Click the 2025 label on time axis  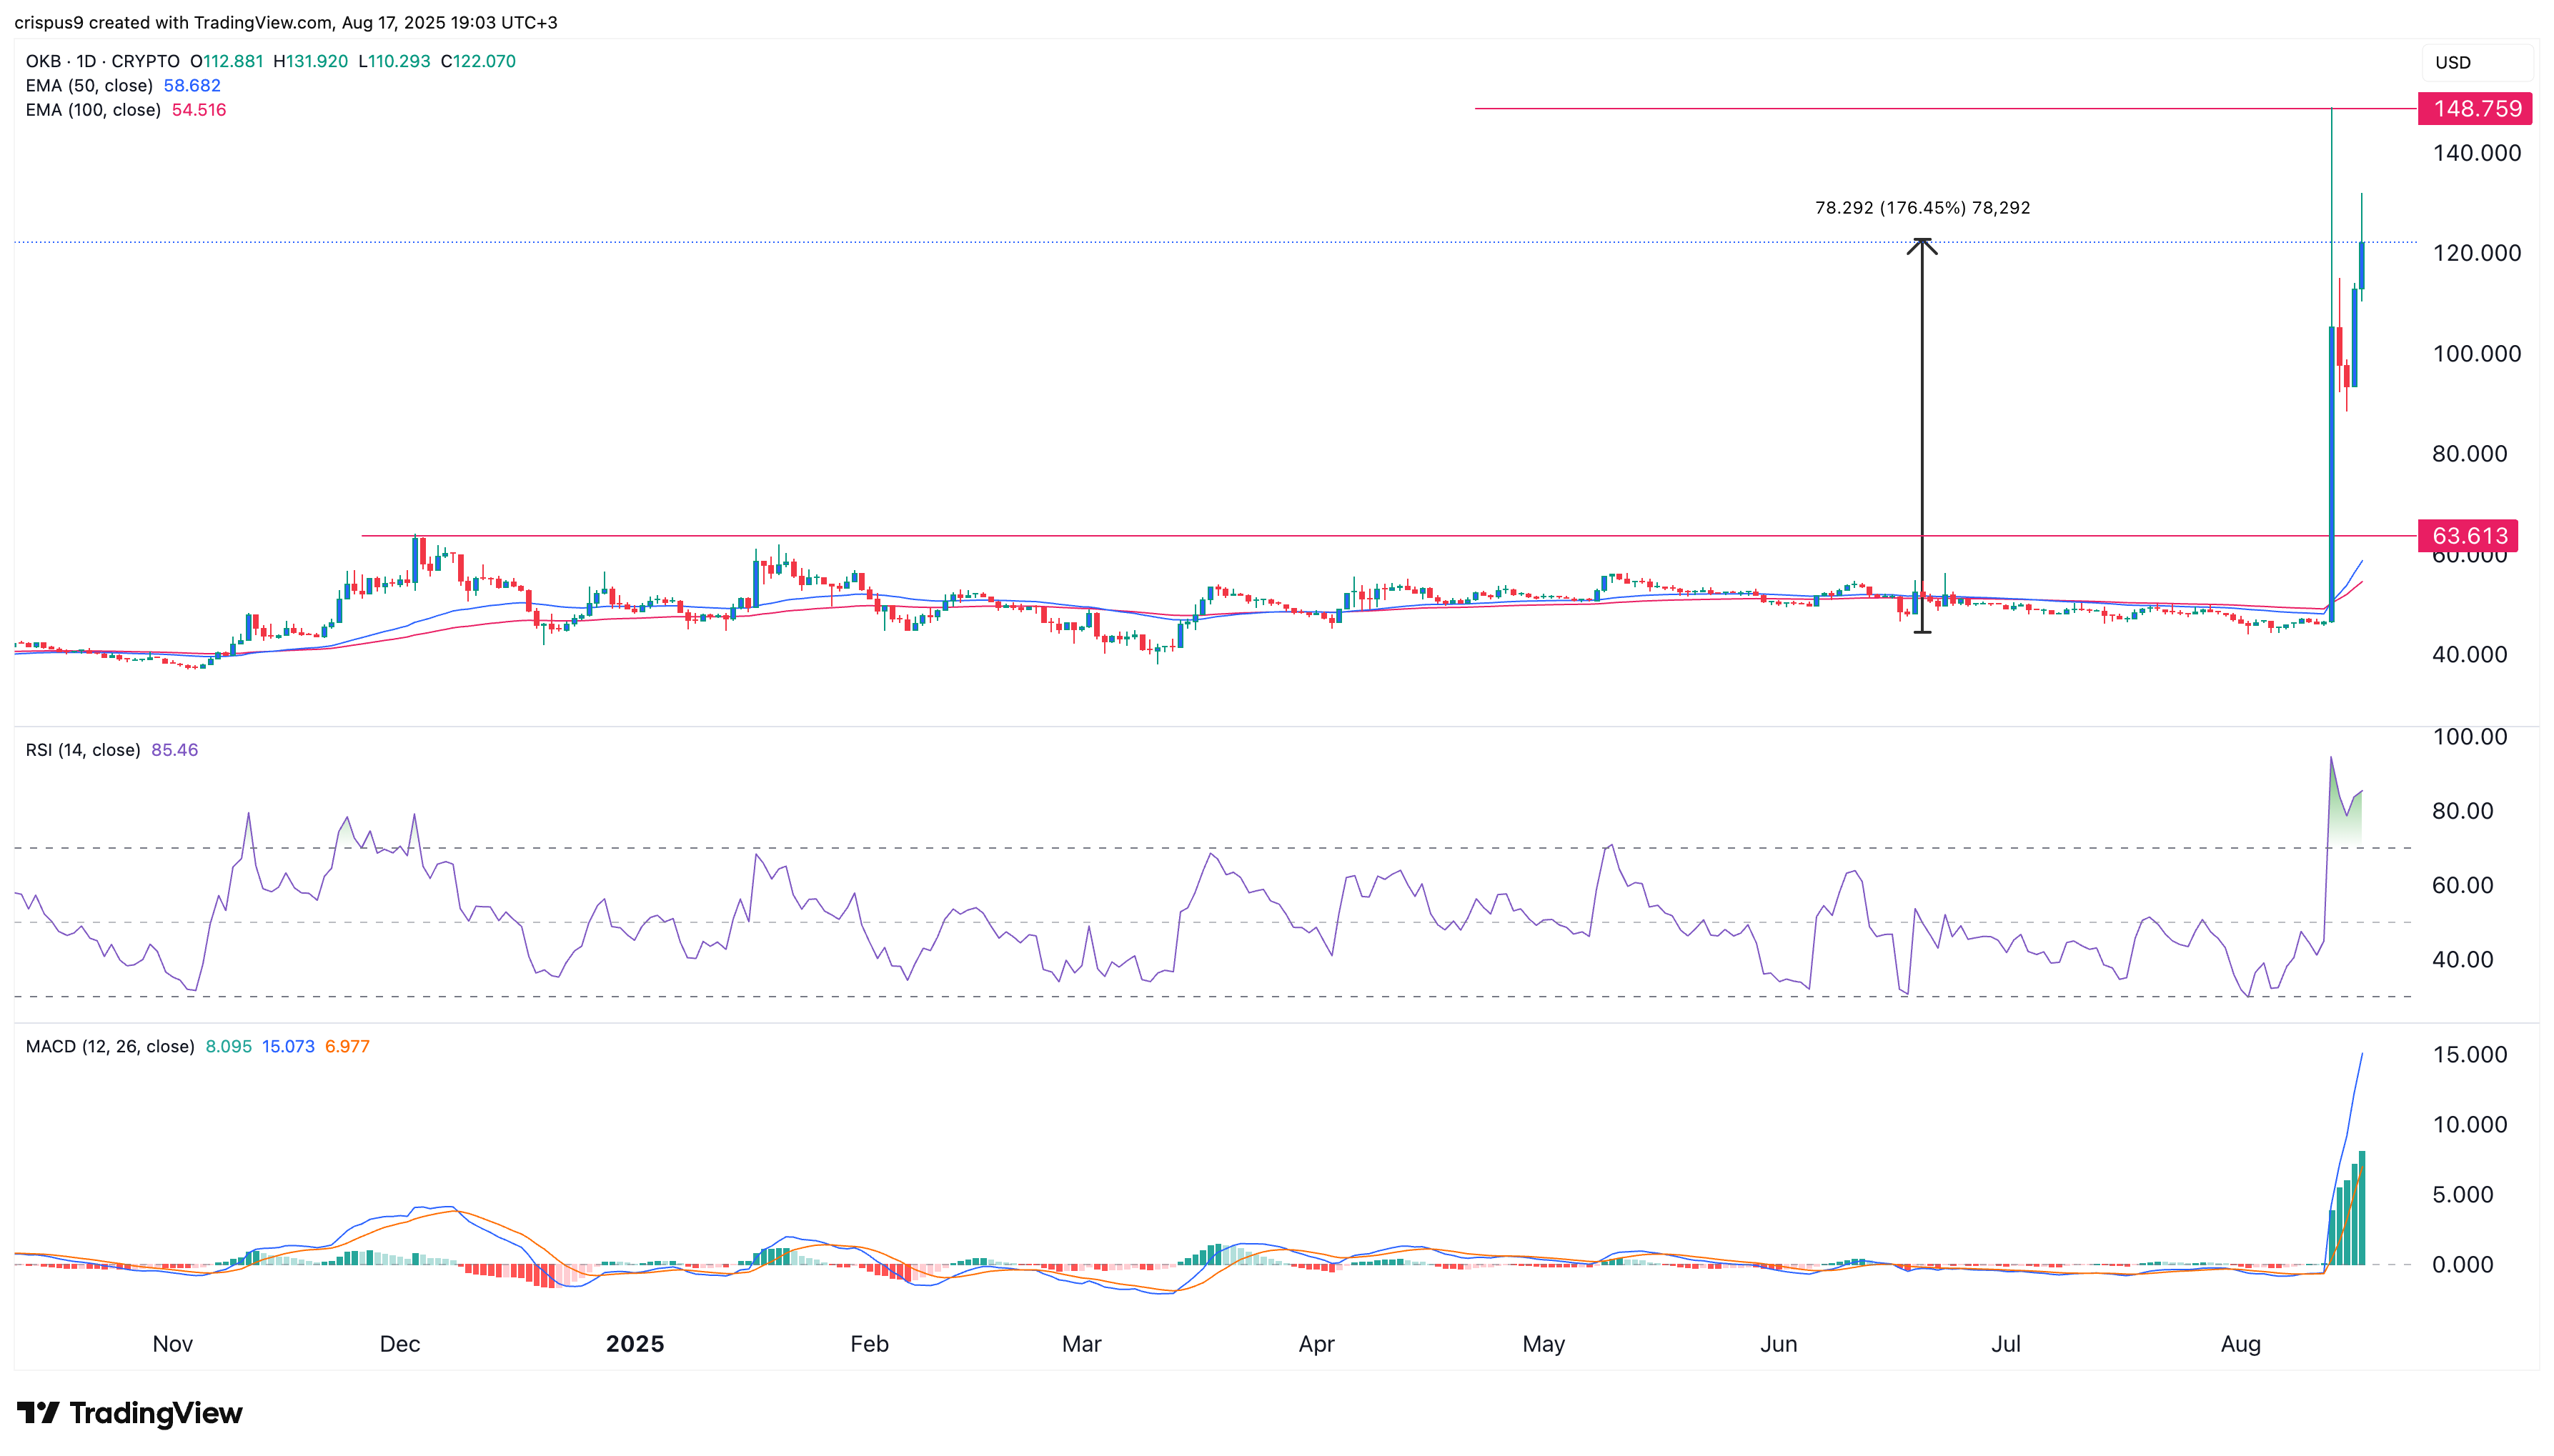pyautogui.click(x=635, y=1344)
